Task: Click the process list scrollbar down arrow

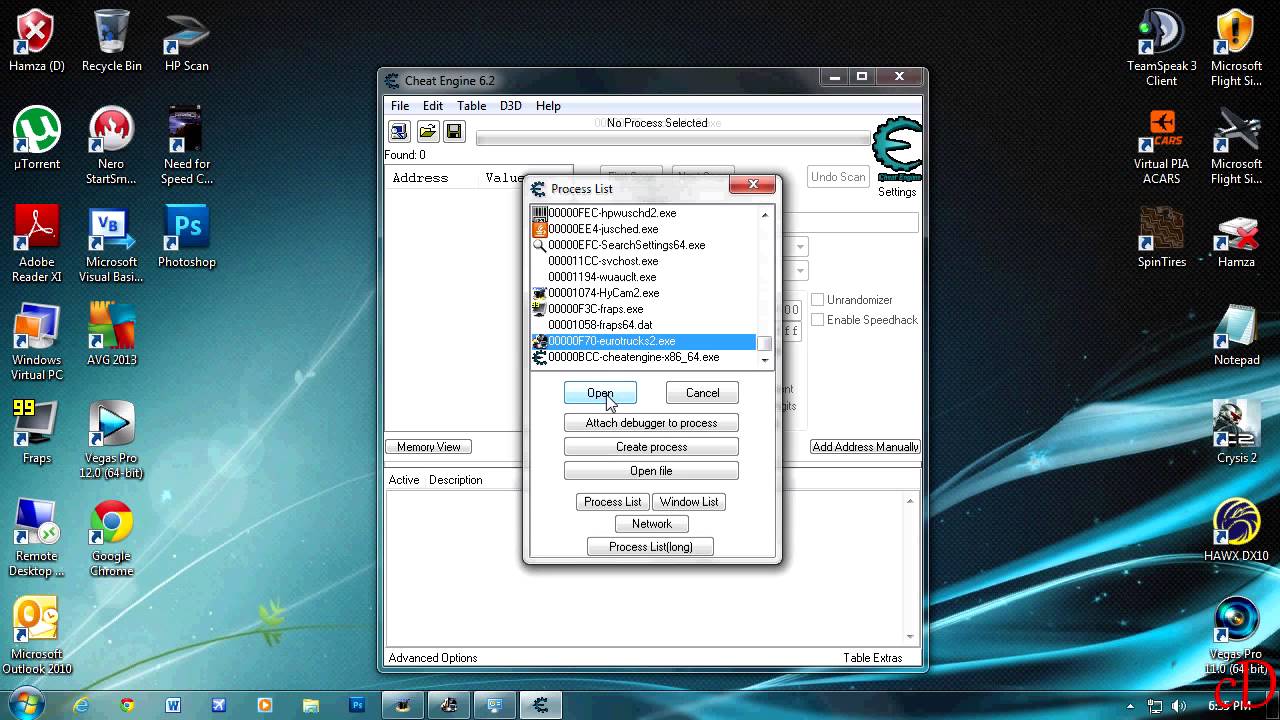Action: point(765,359)
